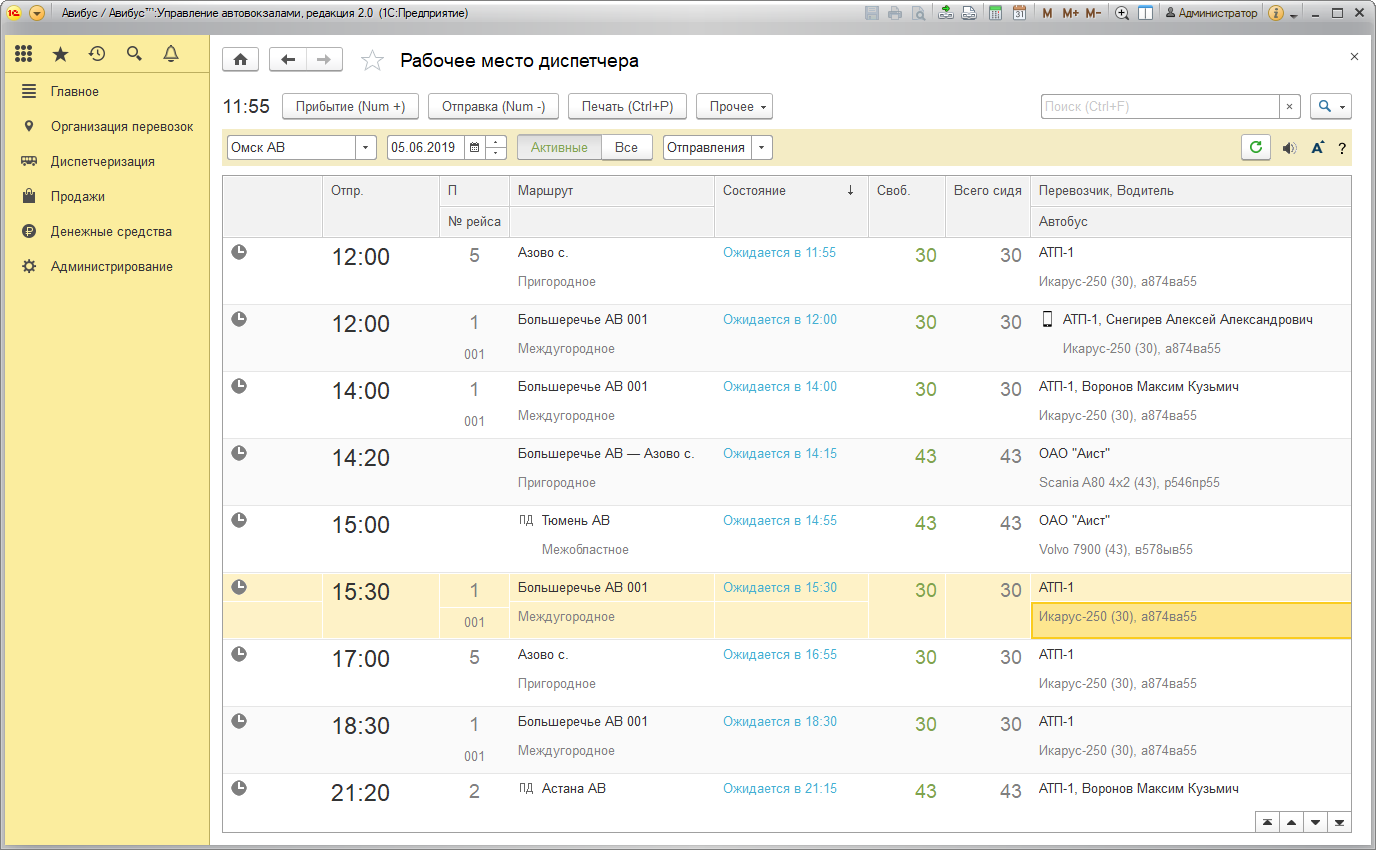Switch filter to Все

(x=626, y=147)
